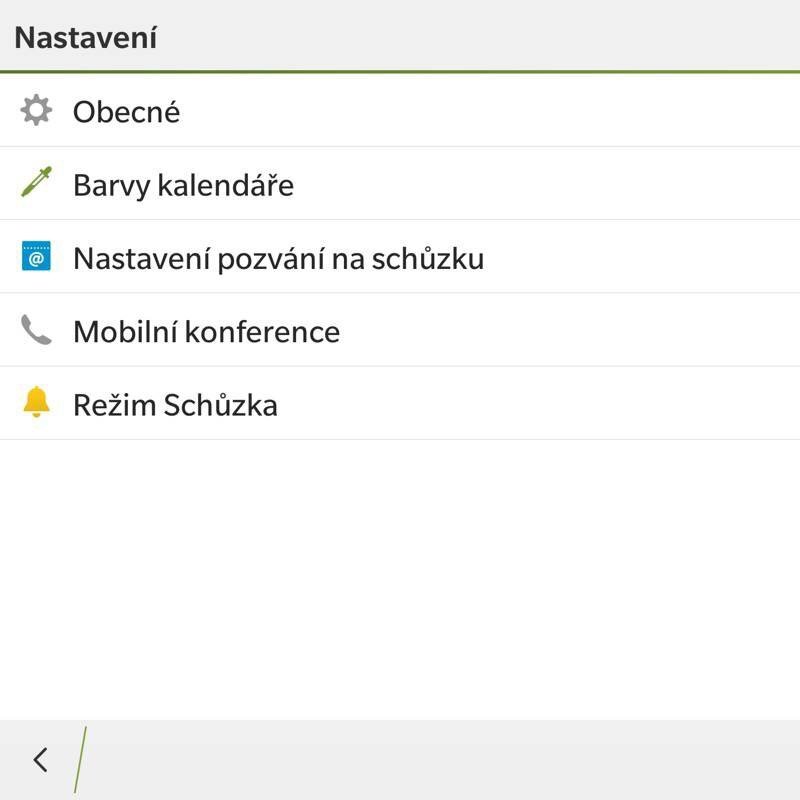Click the gear icon next to Obecné

[37, 111]
